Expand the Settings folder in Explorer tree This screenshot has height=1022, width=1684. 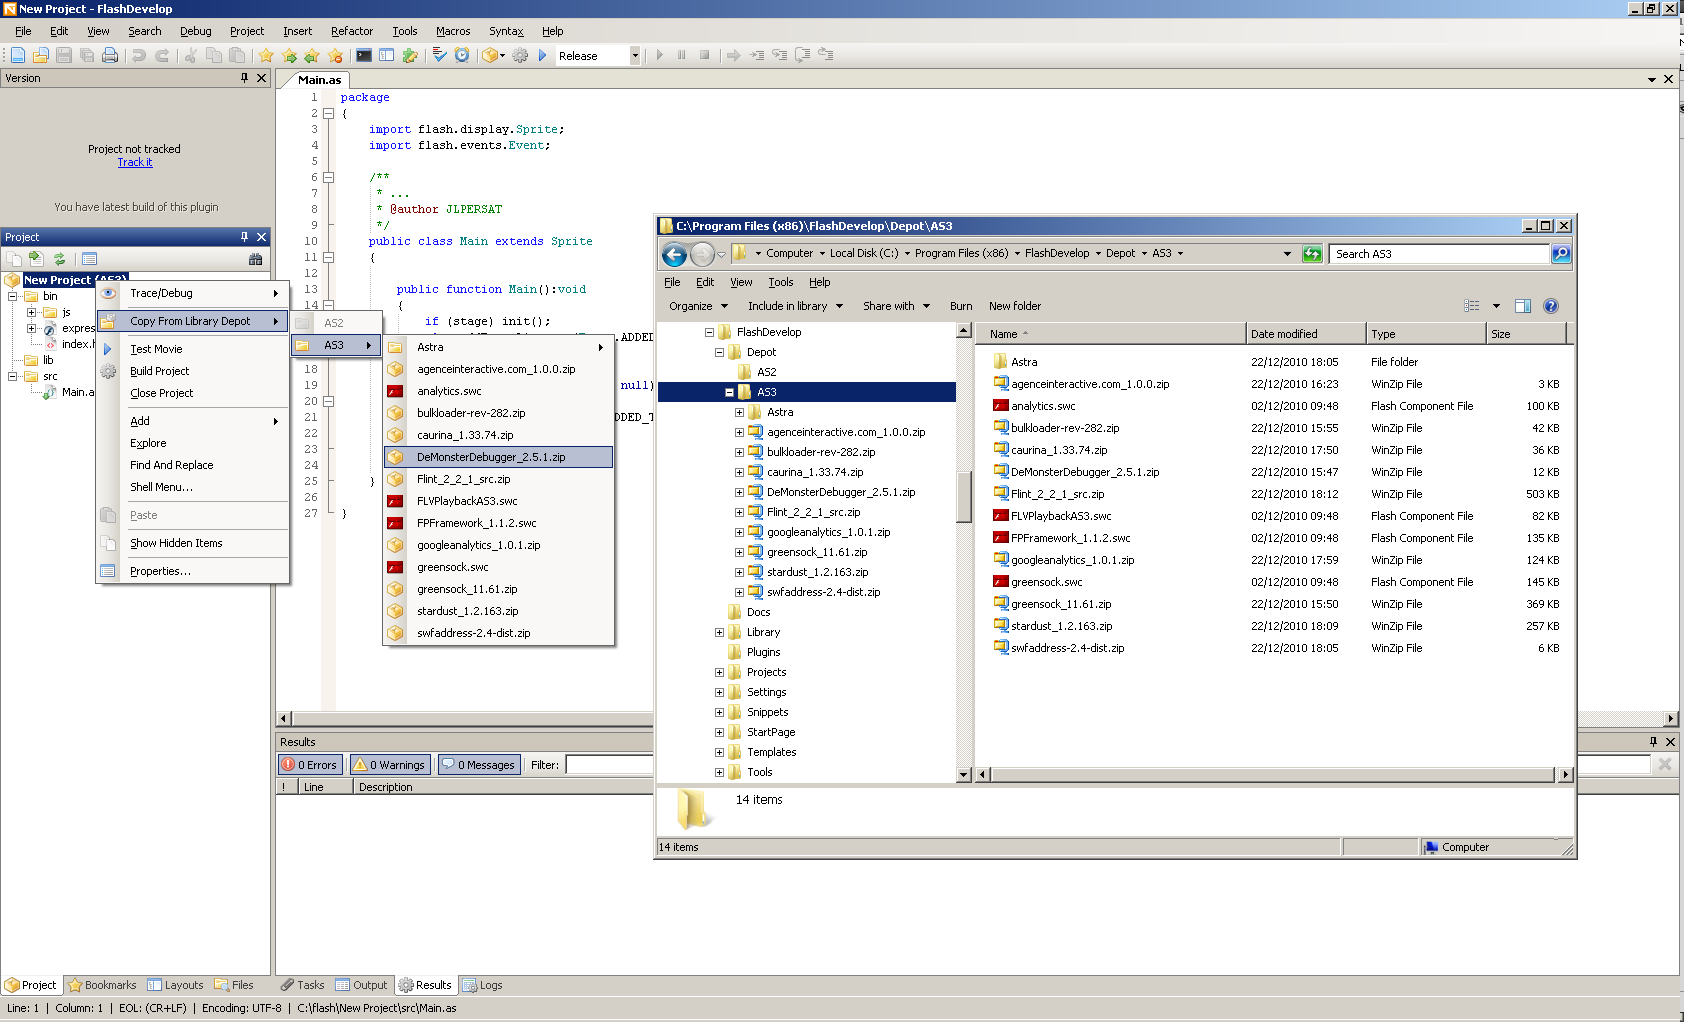[x=719, y=692]
